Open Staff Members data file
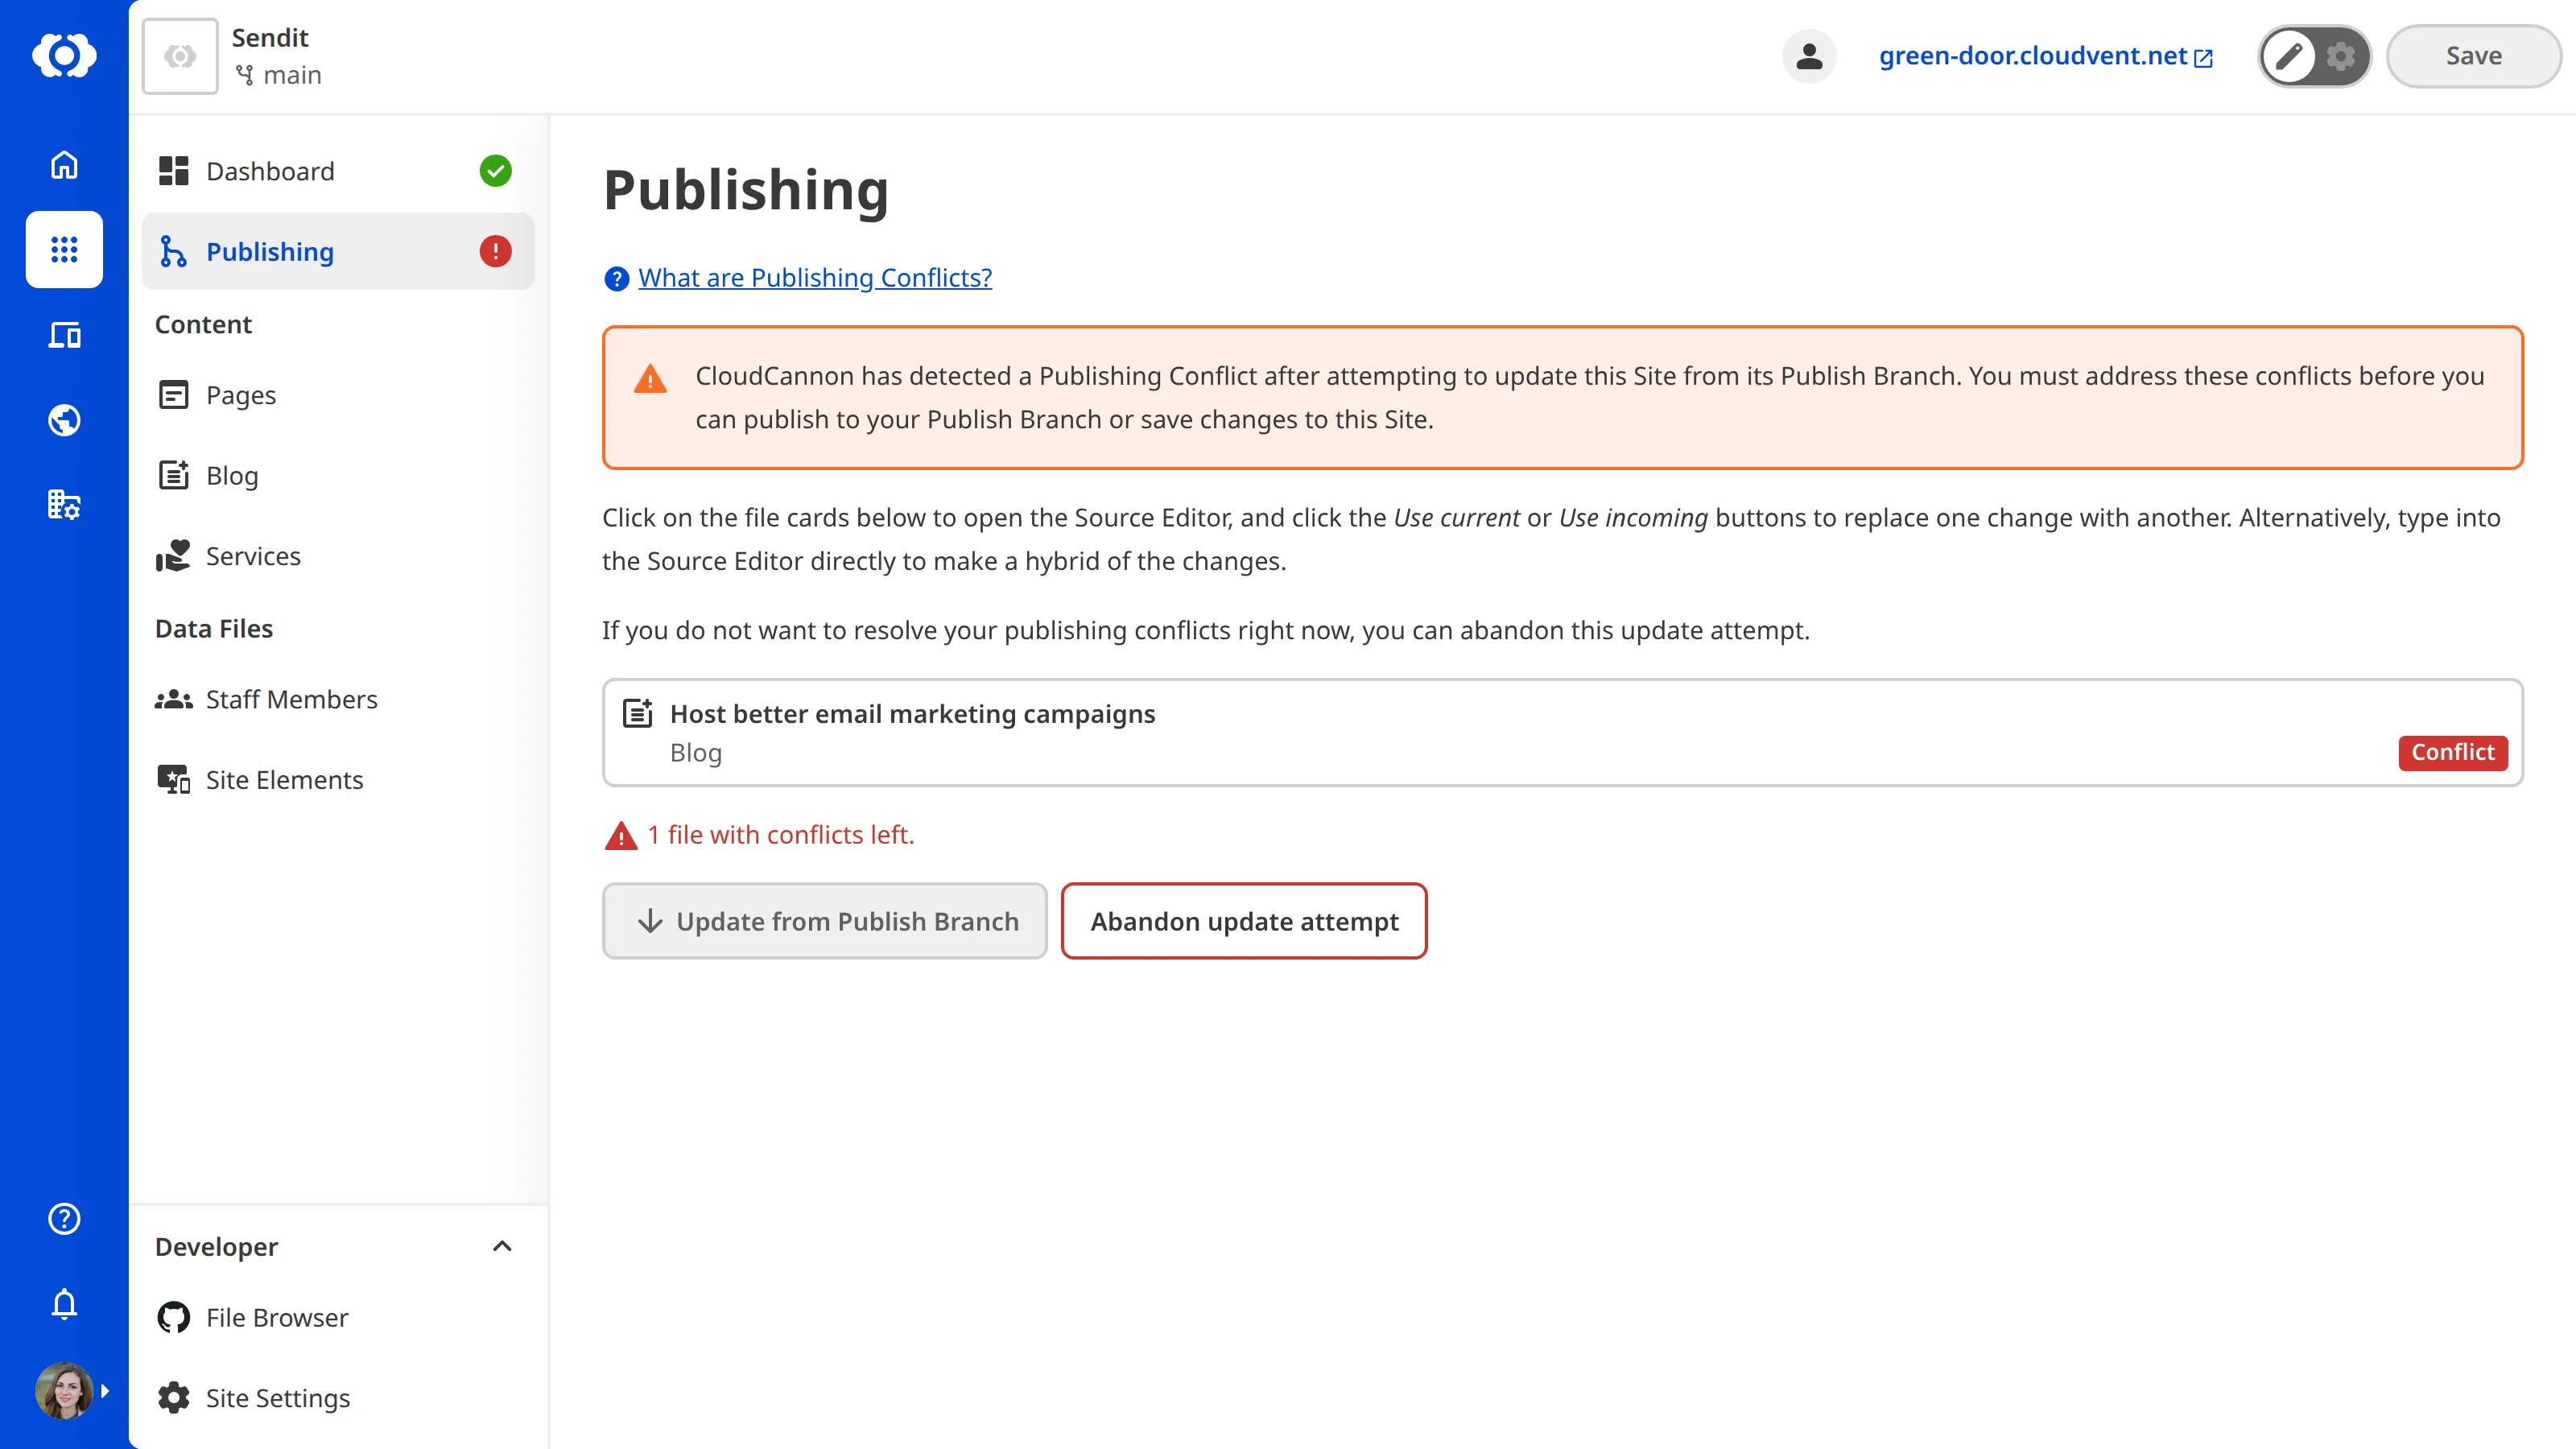The width and height of the screenshot is (2576, 1449). point(338,699)
